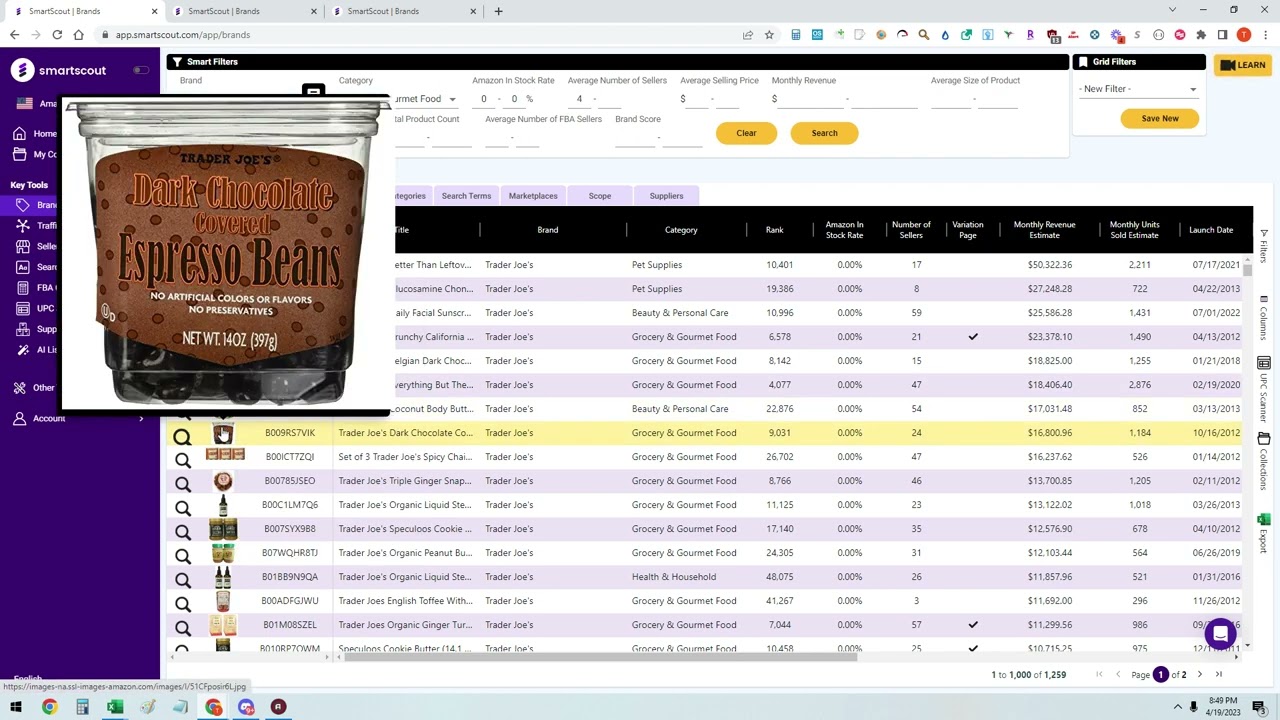Open the Other Tools sidebar icon
Screen dimensions: 1280x720
(x=19, y=388)
